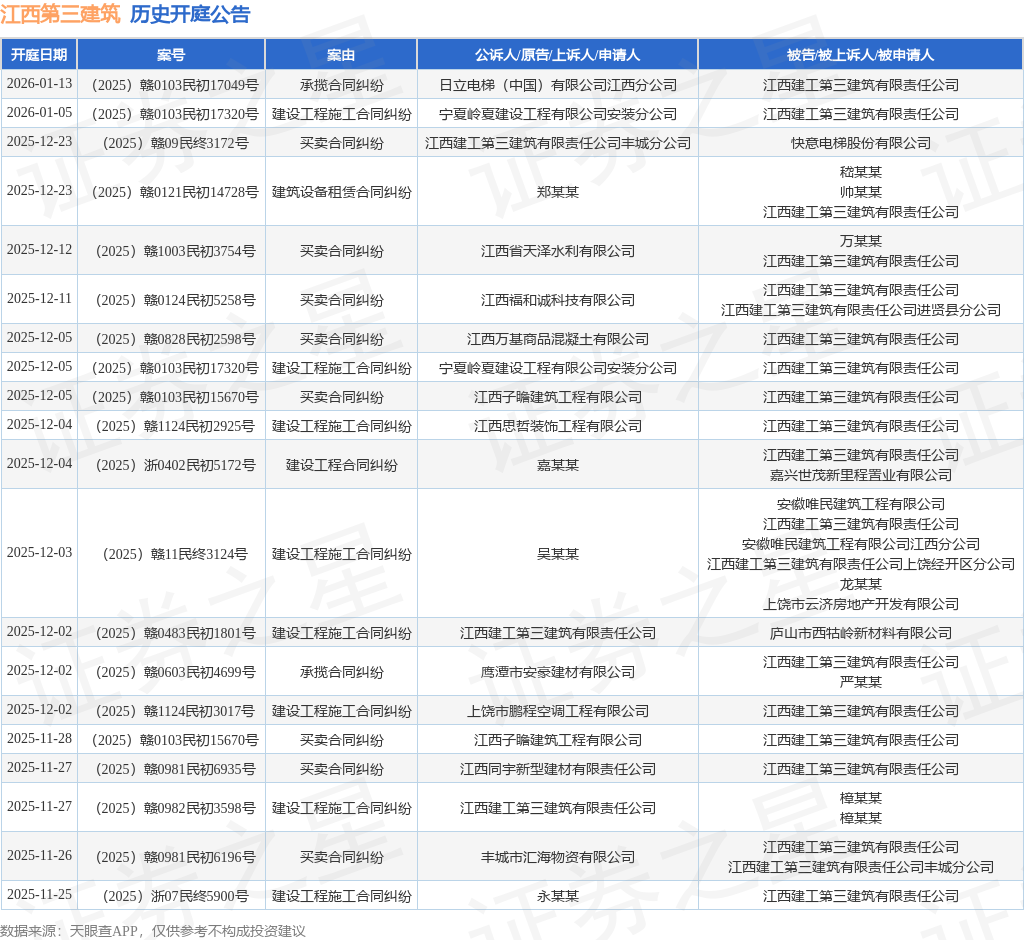Click defendant 严某某
Screen dimensions: 1024x940
[861, 682]
